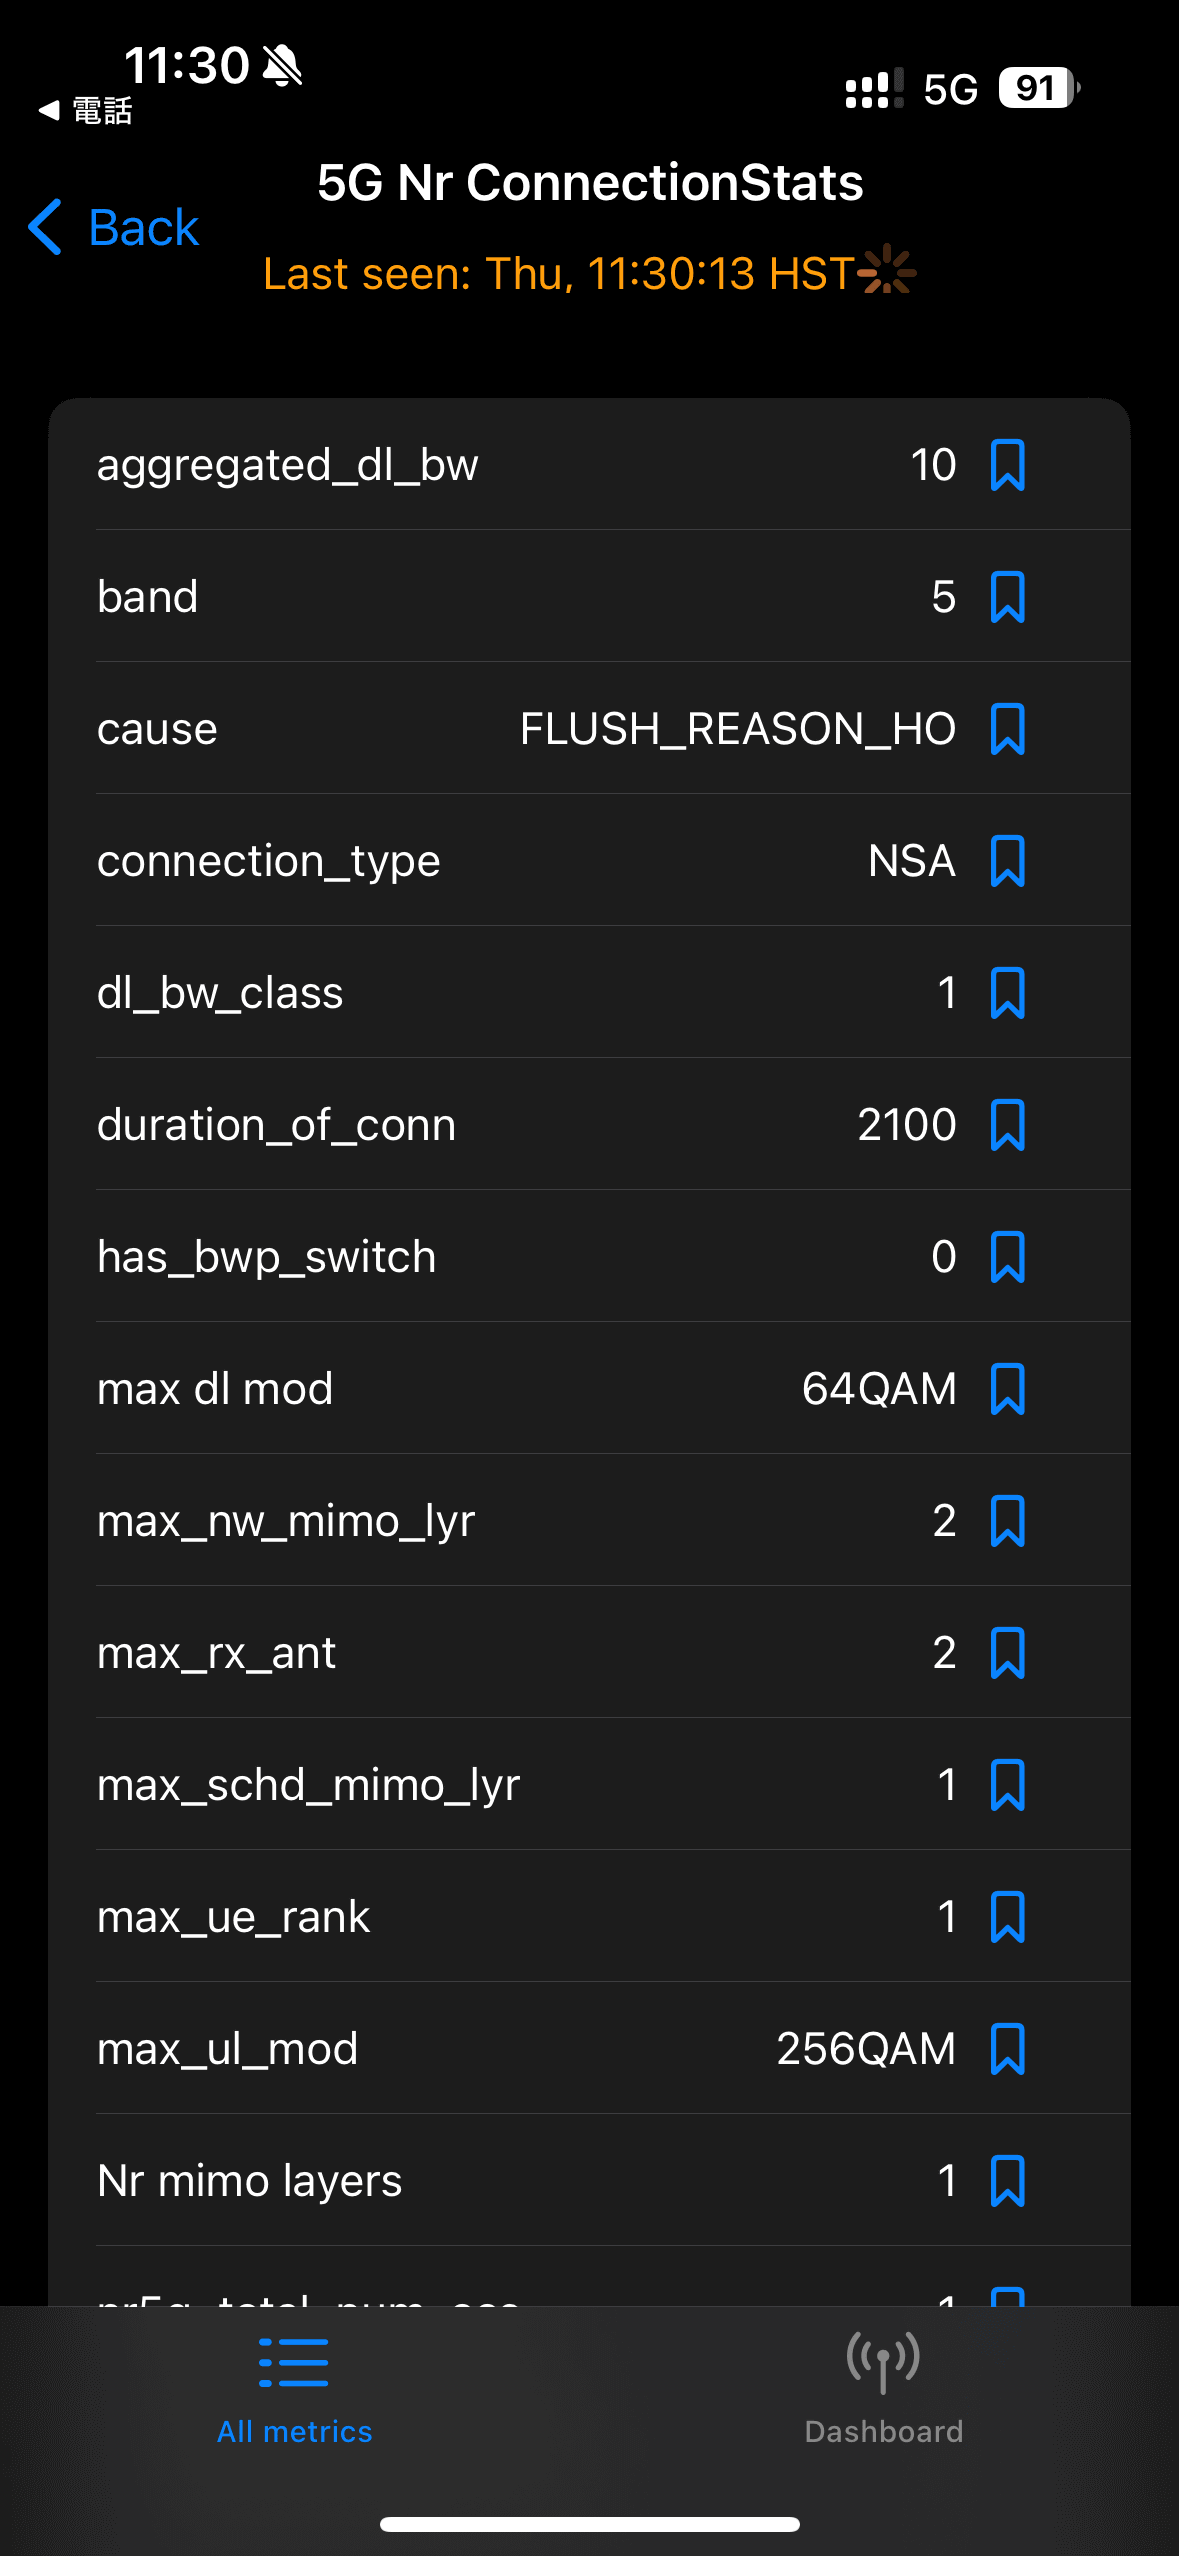
Task: Toggle bookmark on max_ue_rank row
Action: coord(1009,1916)
